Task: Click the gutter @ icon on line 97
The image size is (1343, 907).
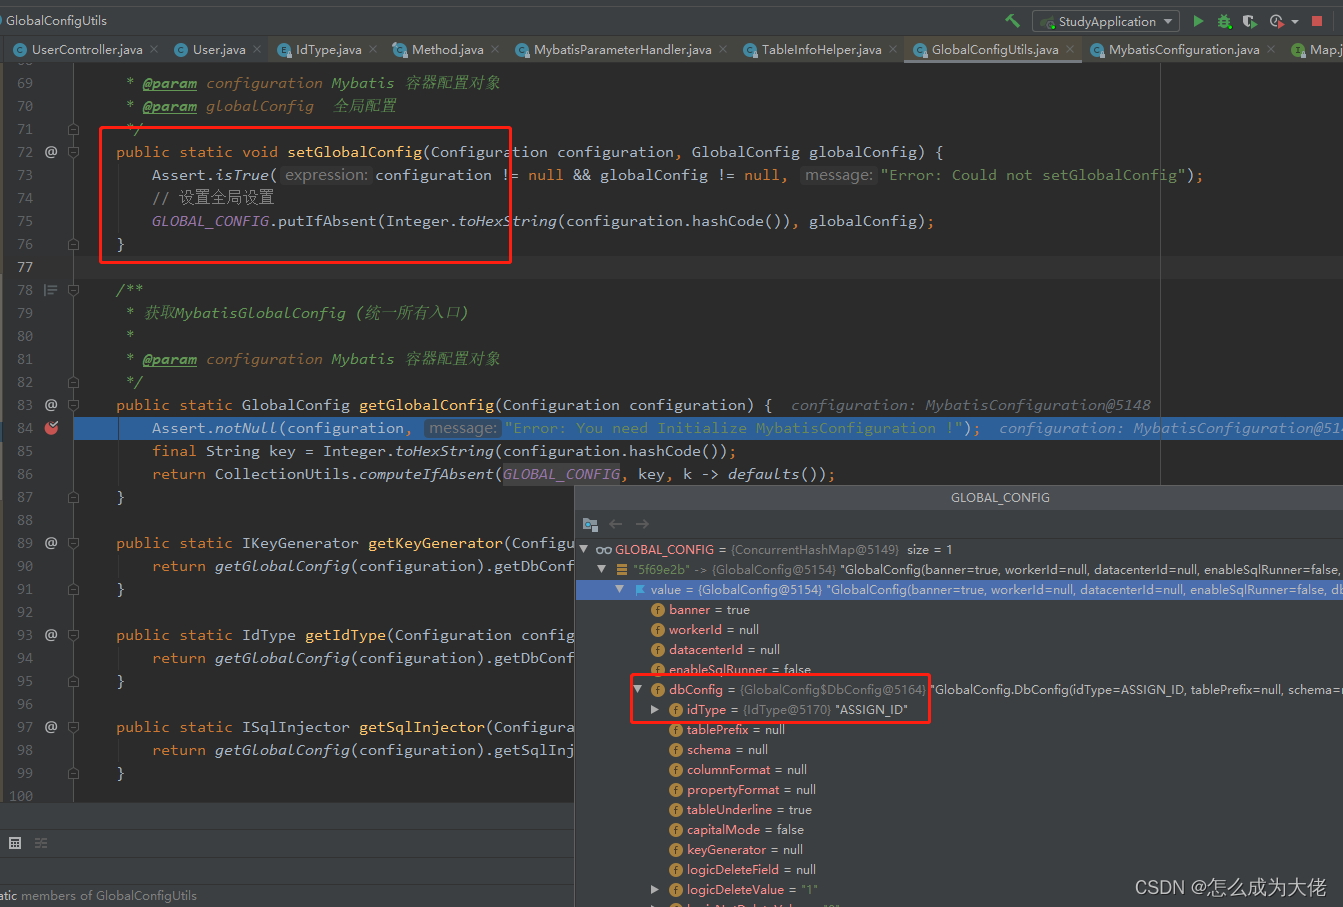Action: (x=51, y=727)
